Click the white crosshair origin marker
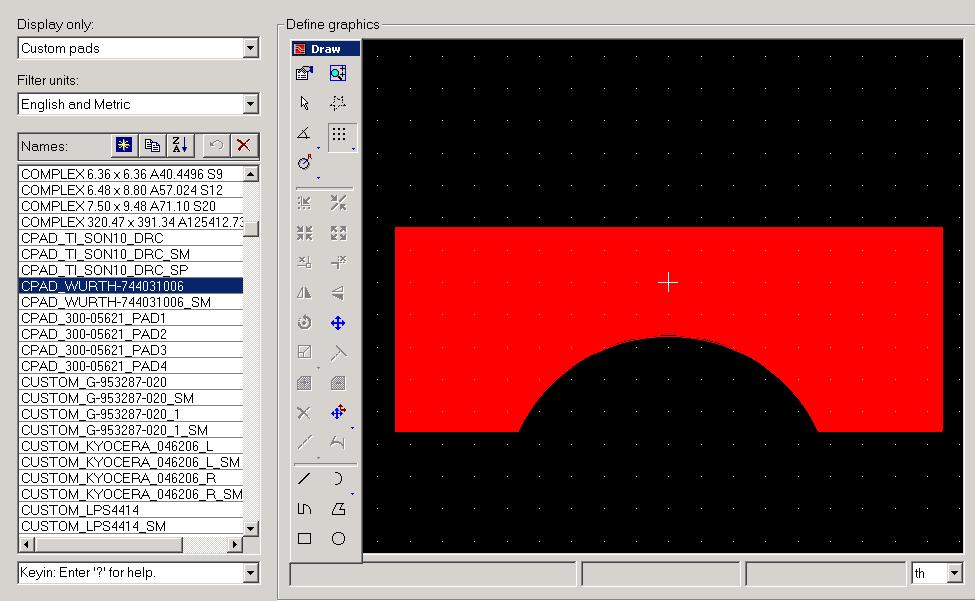Viewport: 975px width, 601px height. point(668,283)
